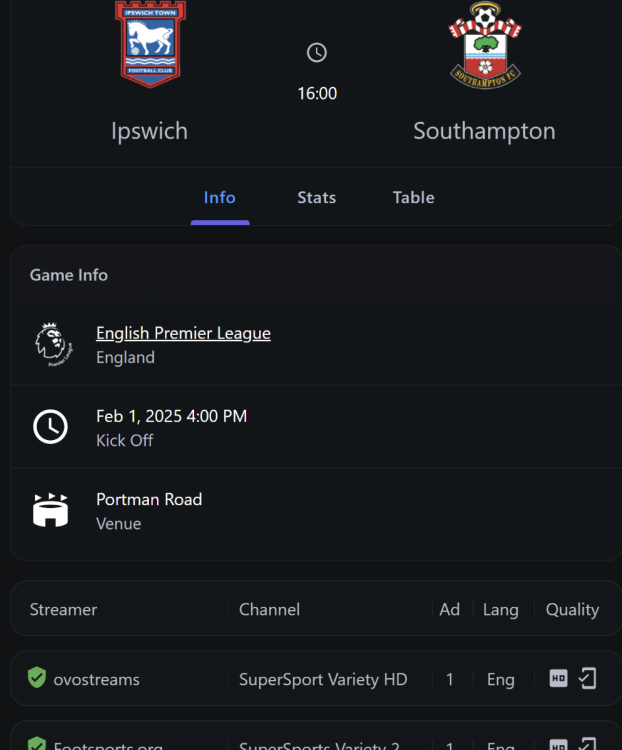The image size is (622, 750).
Task: Click the Ipswich team name
Action: (150, 131)
